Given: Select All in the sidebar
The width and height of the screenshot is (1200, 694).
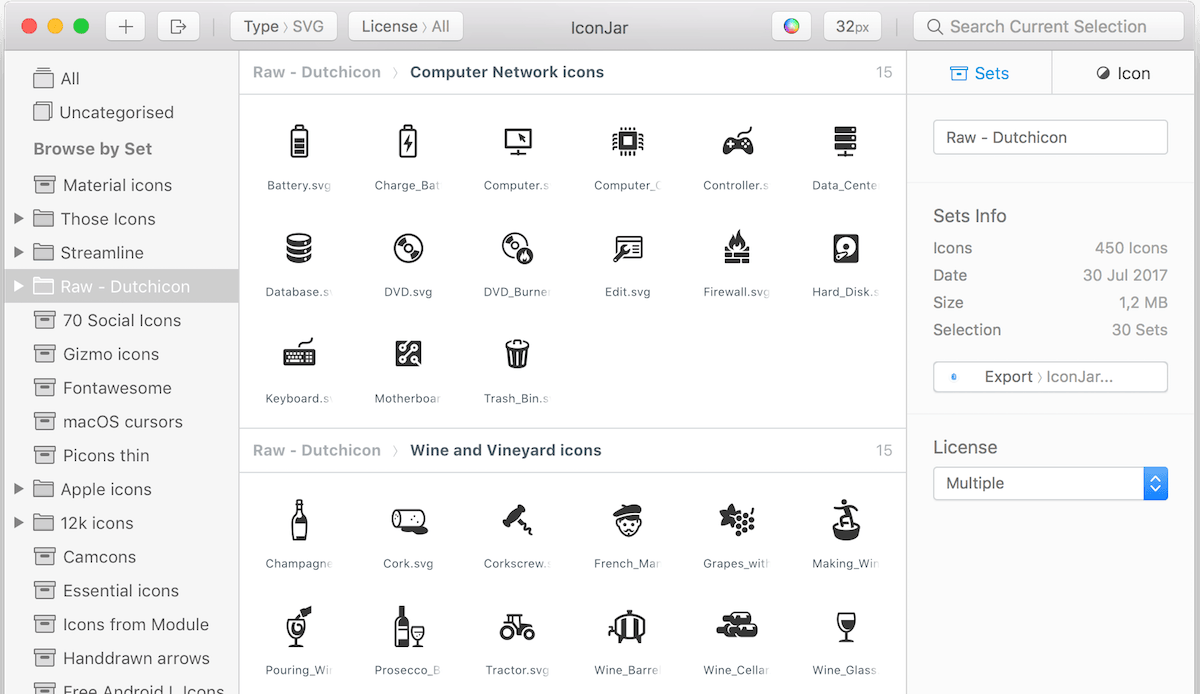Looking at the screenshot, I should 121,79.
